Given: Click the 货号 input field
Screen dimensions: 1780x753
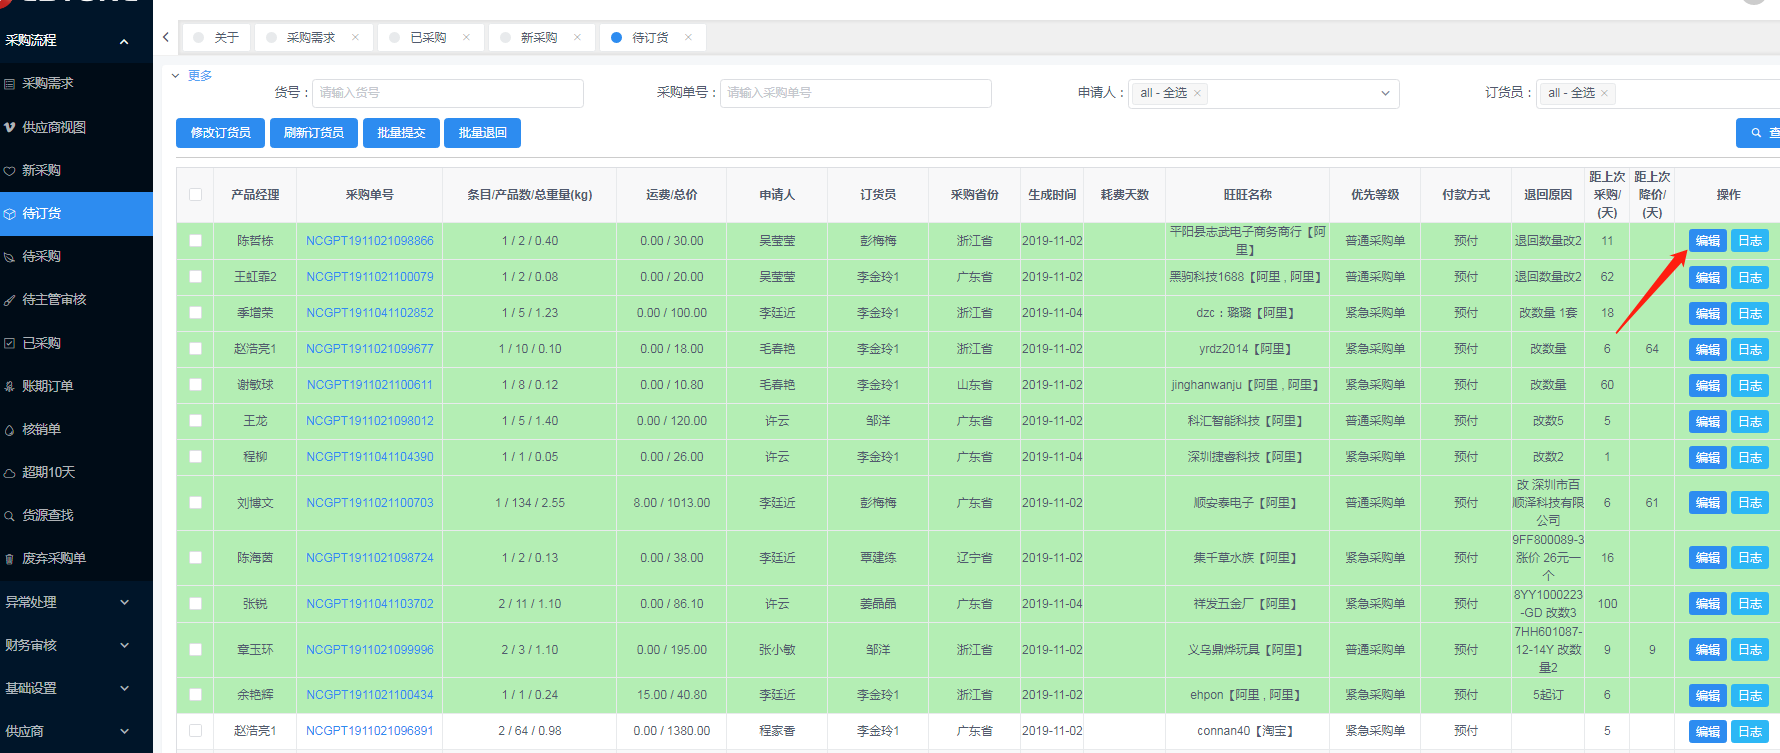Looking at the screenshot, I should pyautogui.click(x=447, y=93).
